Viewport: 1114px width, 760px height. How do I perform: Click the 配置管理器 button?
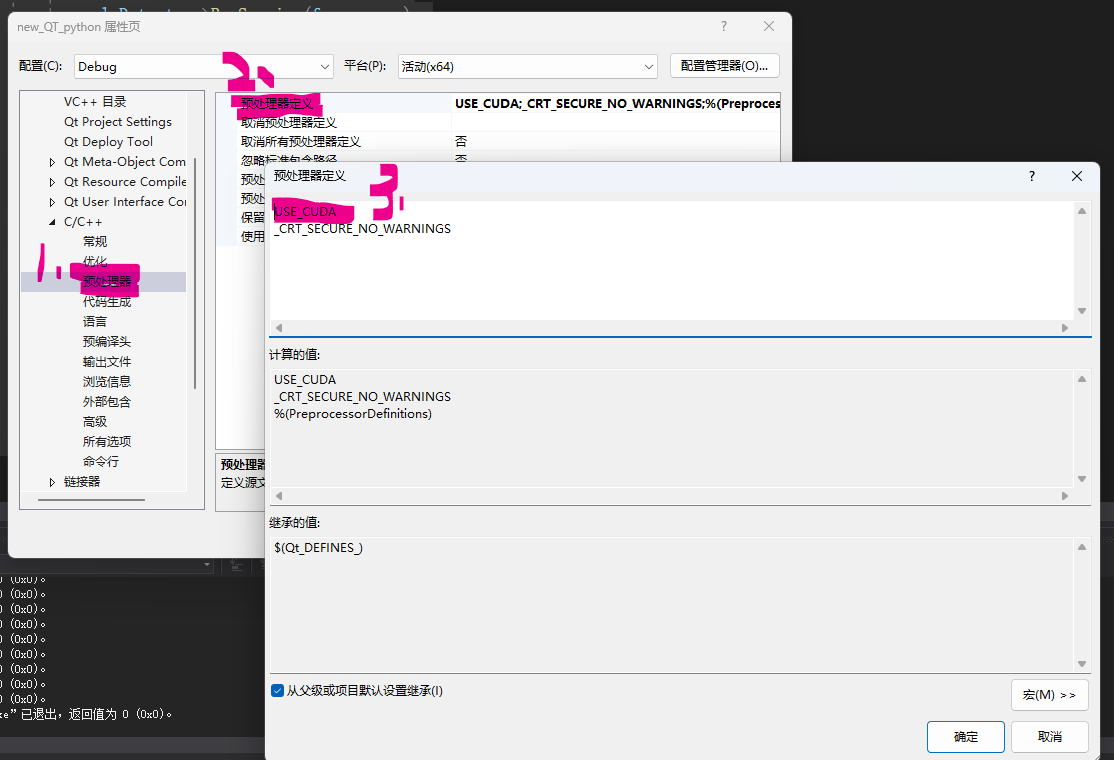coord(723,66)
